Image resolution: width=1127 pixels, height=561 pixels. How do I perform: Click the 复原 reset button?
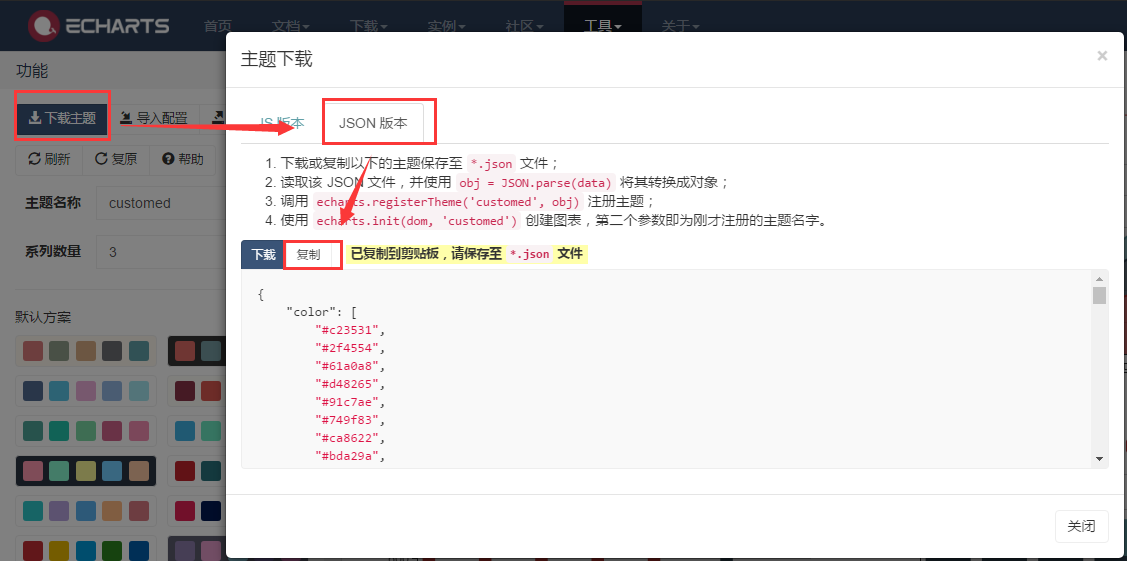[116, 159]
